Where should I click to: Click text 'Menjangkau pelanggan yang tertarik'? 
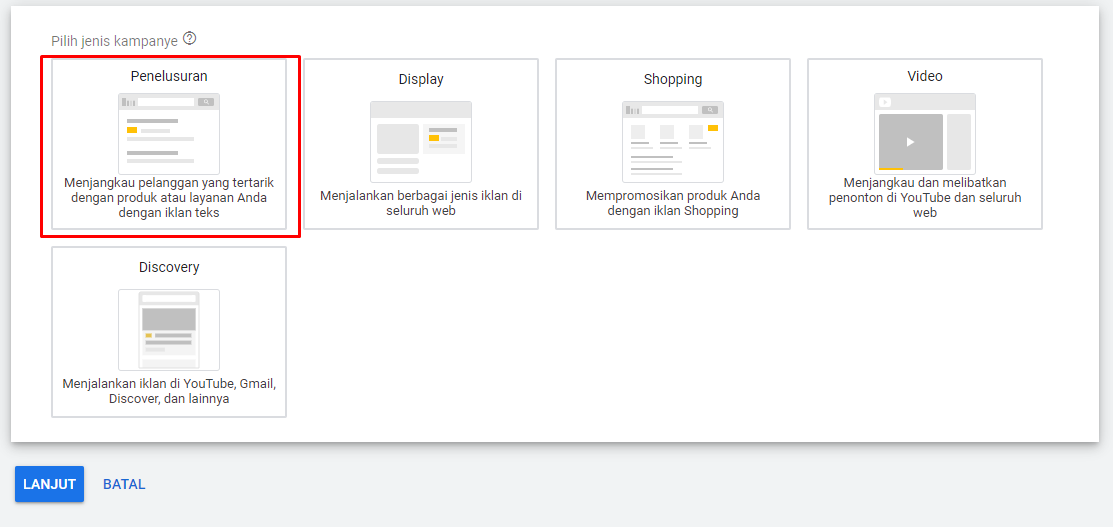tap(169, 183)
